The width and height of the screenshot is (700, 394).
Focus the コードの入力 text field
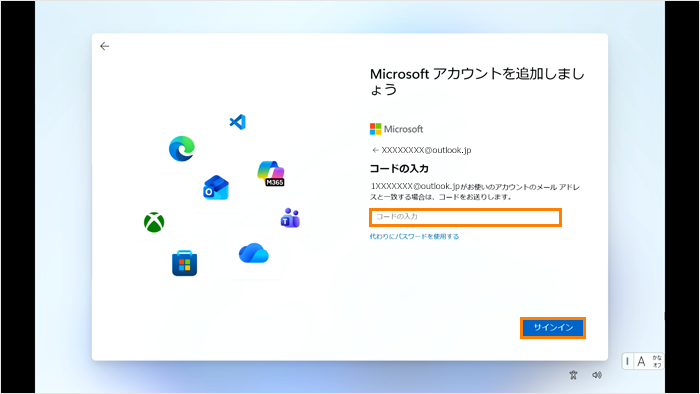[x=465, y=217]
